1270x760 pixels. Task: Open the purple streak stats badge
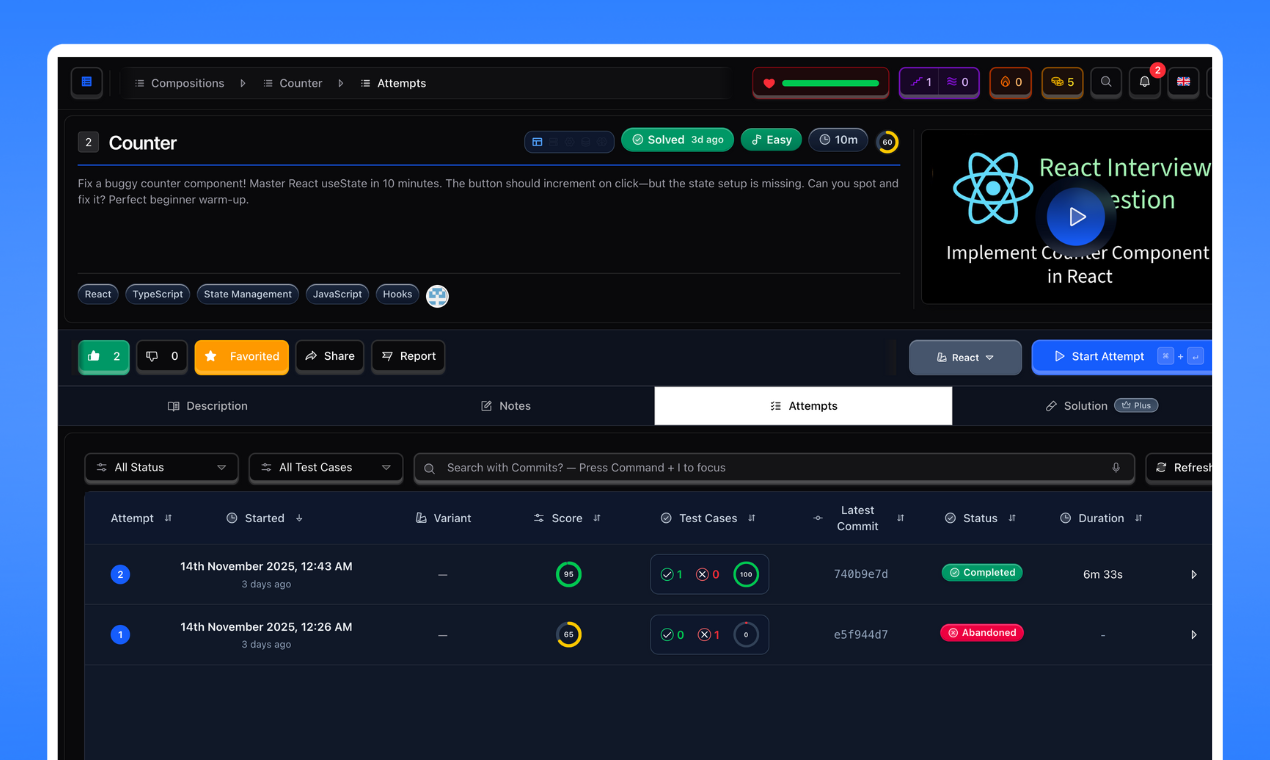[939, 83]
